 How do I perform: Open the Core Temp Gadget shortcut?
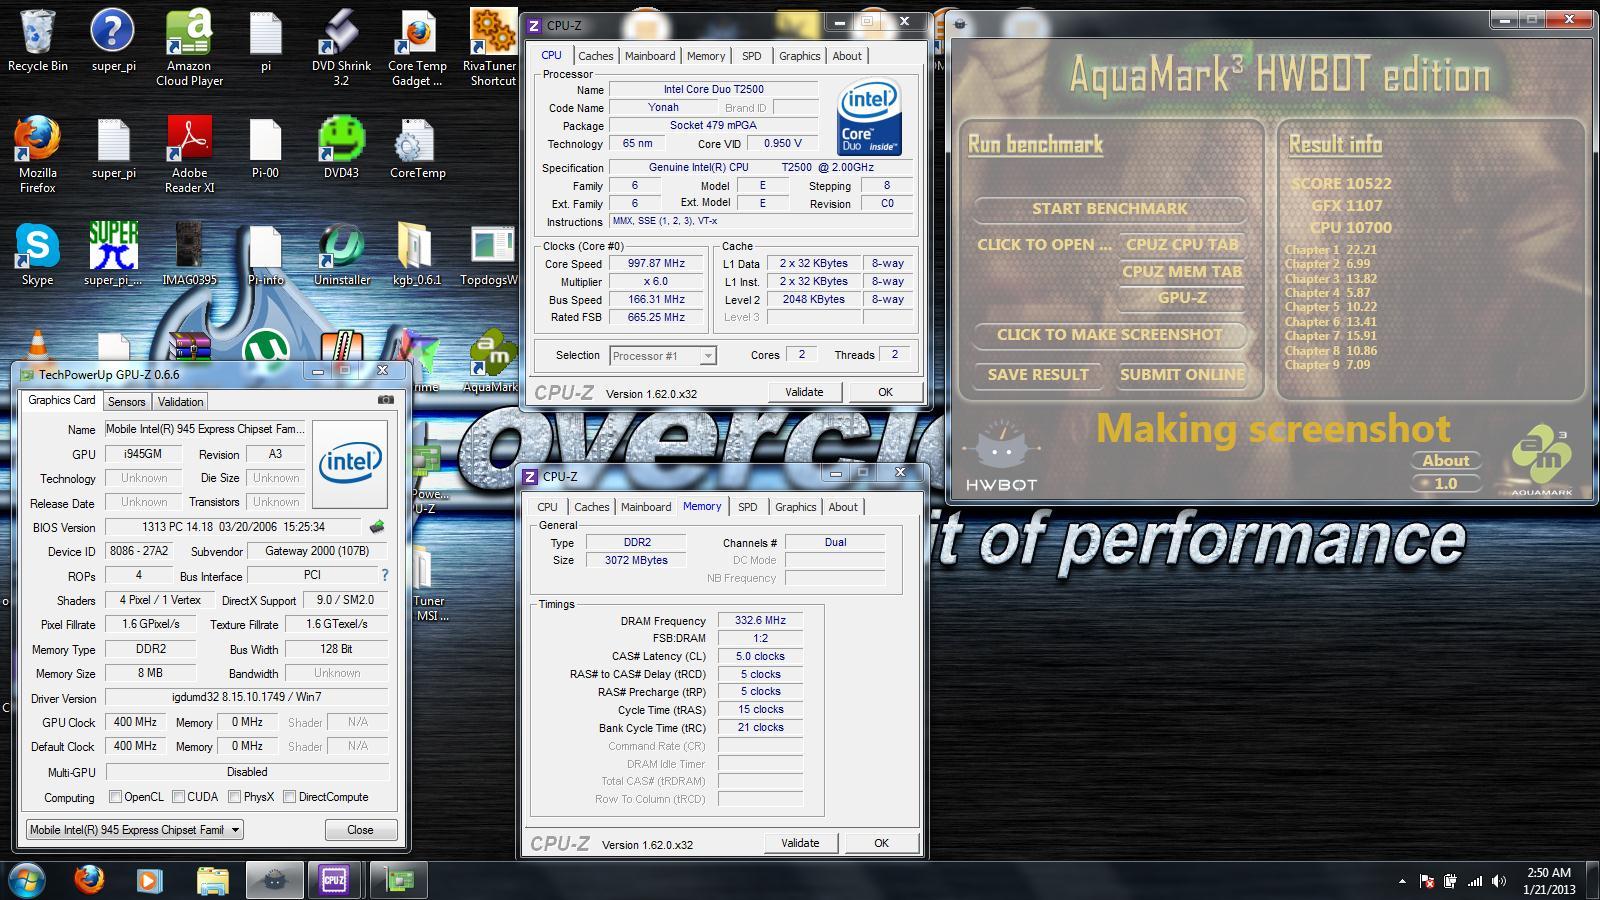click(417, 47)
